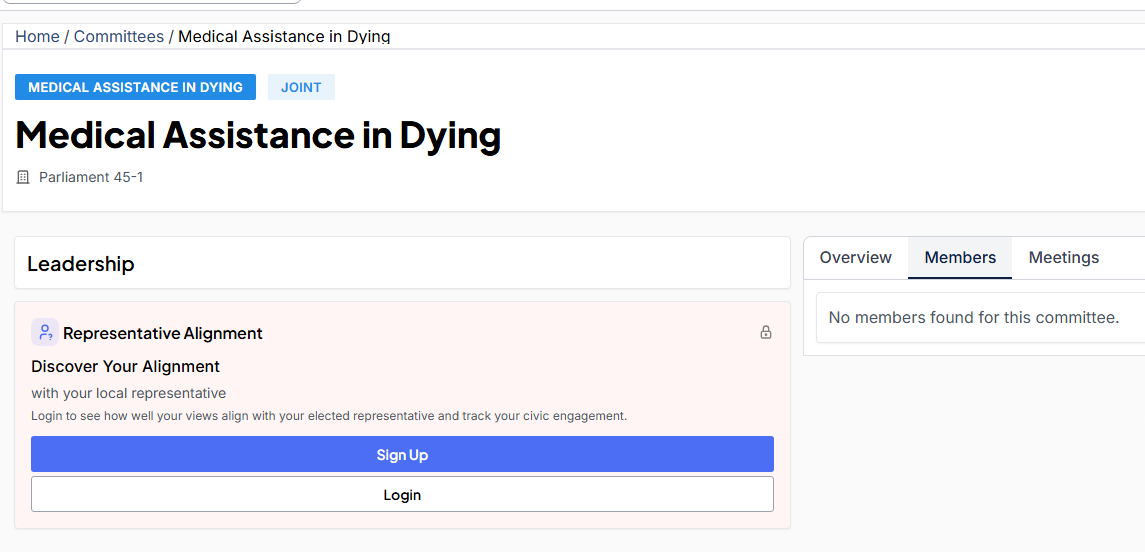The image size is (1145, 552).
Task: Click the Medical Assistance in Dying breadcrumb item
Action: (x=284, y=36)
